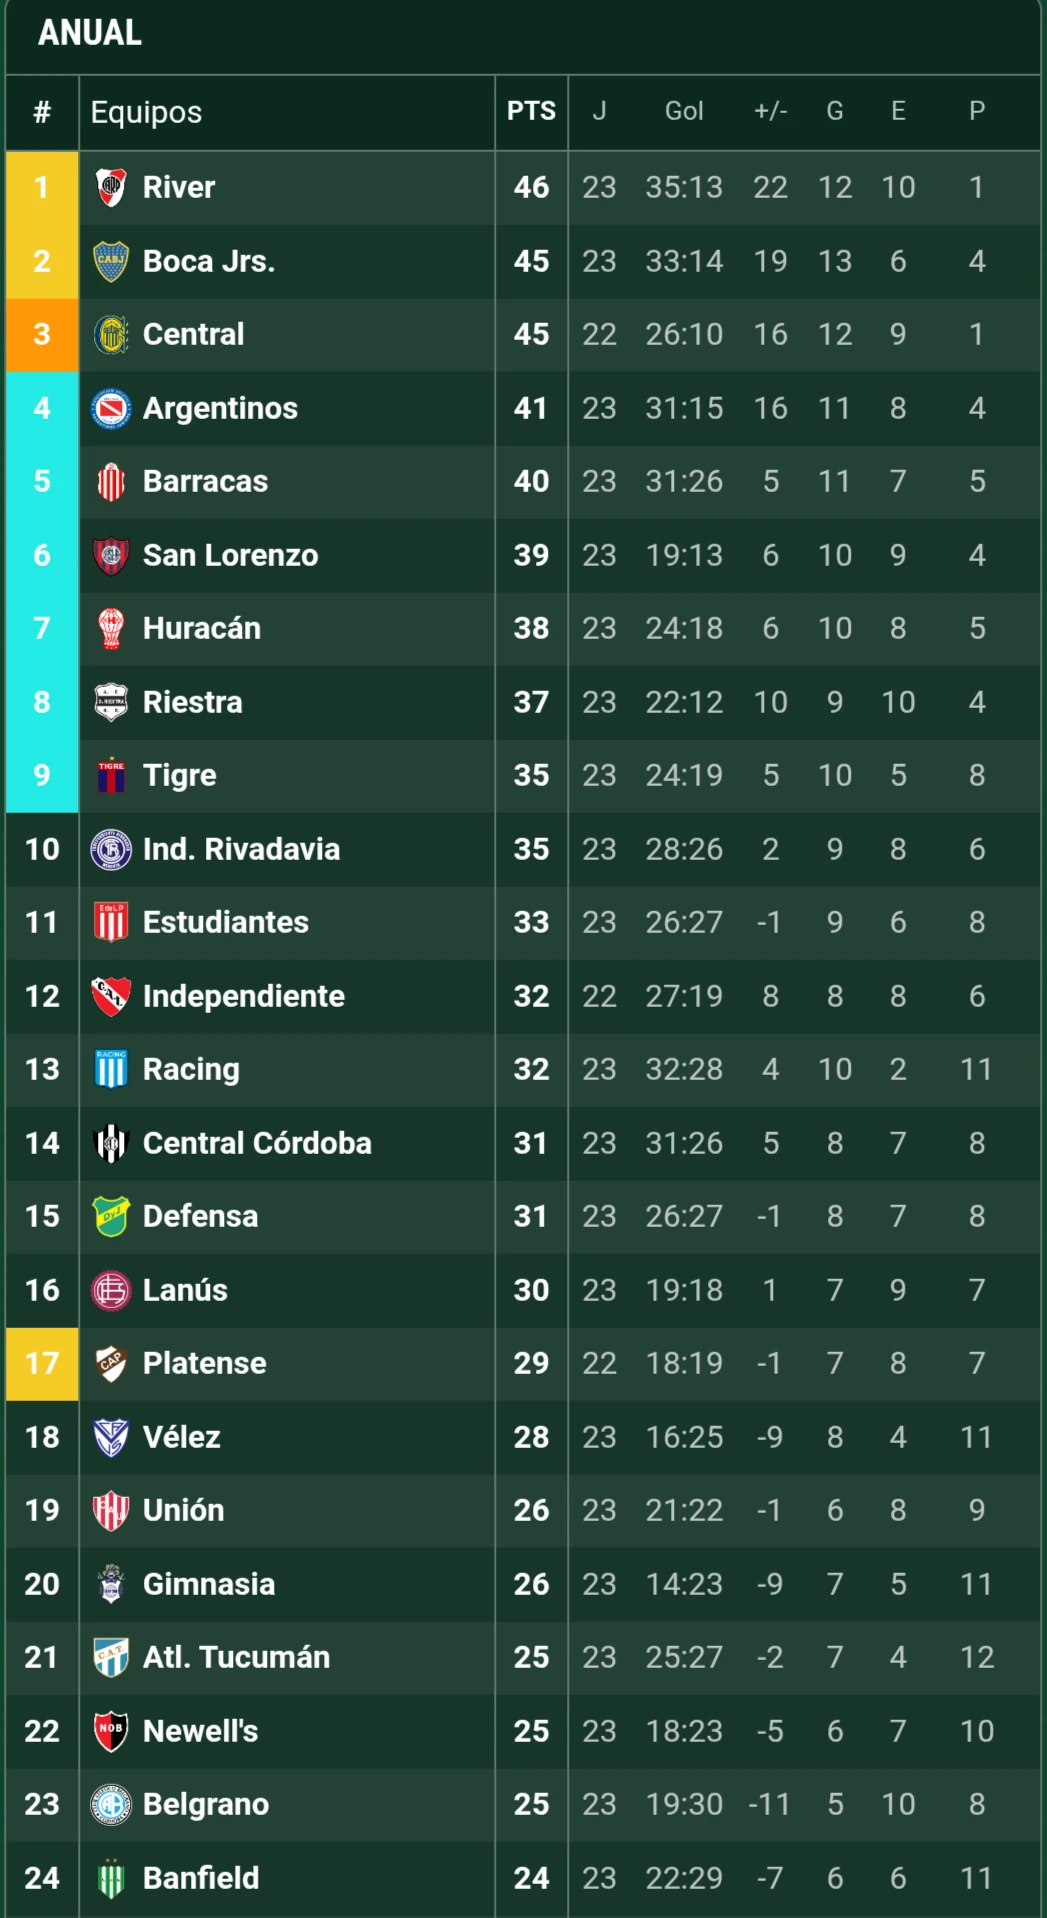Click the Huracán balloon crest
Screen dimensions: 1047x1918
111,628
